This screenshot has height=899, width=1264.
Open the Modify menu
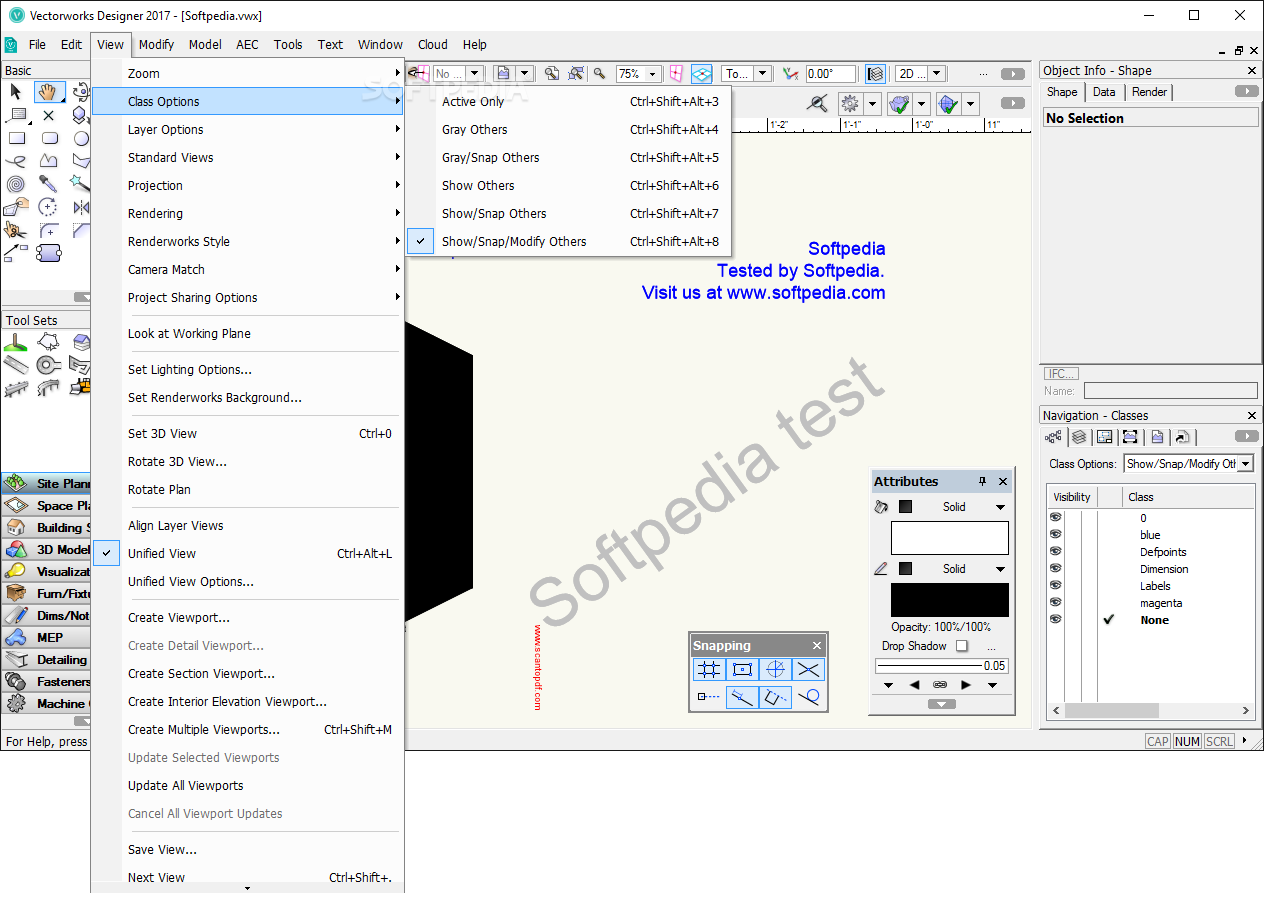156,45
